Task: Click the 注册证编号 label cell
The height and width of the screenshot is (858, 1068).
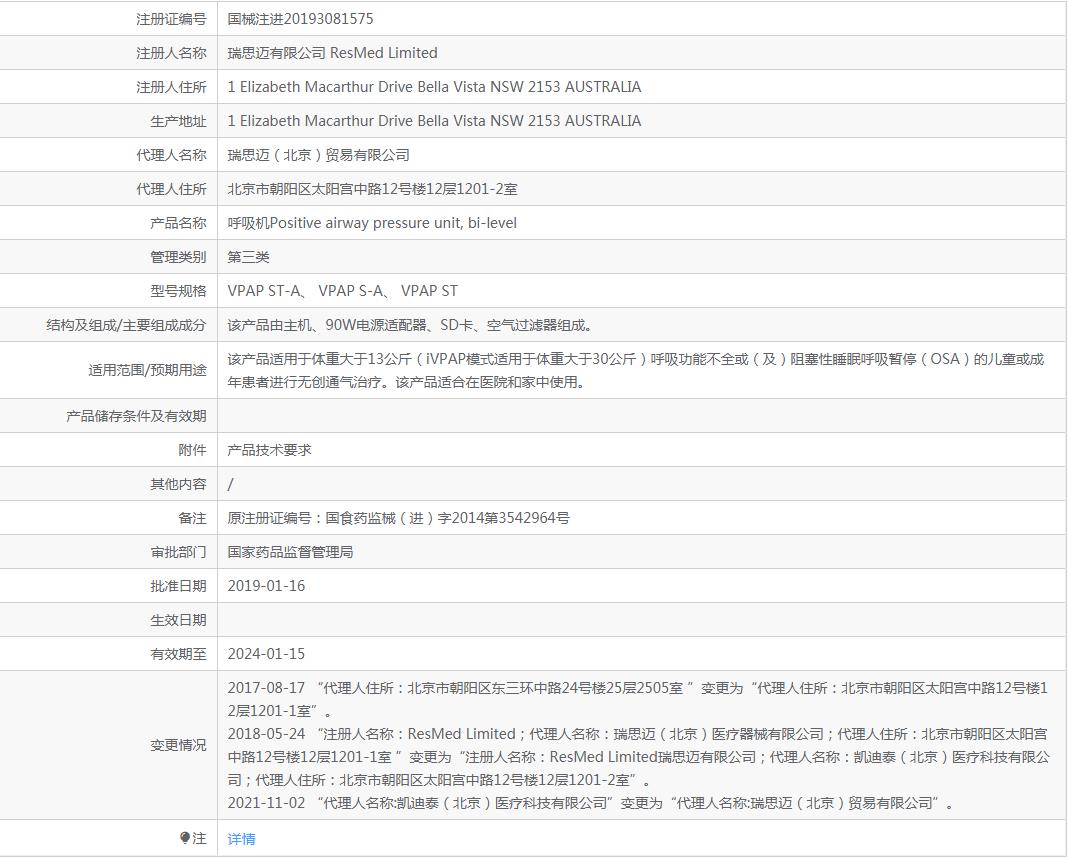Action: point(171,19)
